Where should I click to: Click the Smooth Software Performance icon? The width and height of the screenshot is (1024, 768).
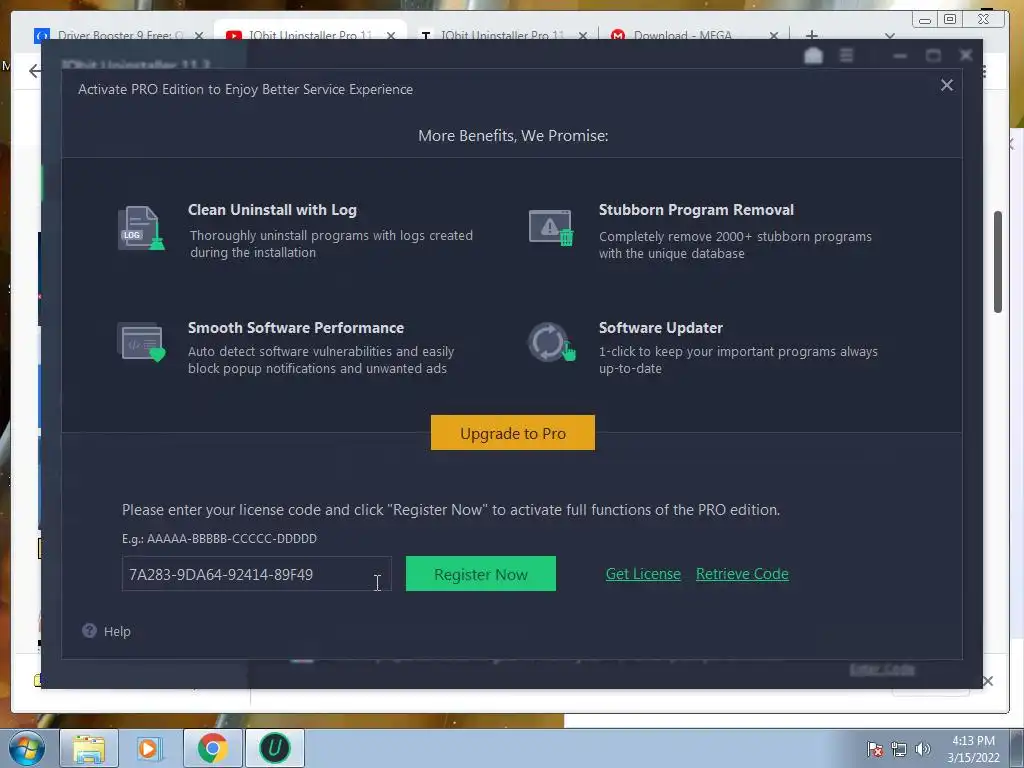[x=141, y=342]
